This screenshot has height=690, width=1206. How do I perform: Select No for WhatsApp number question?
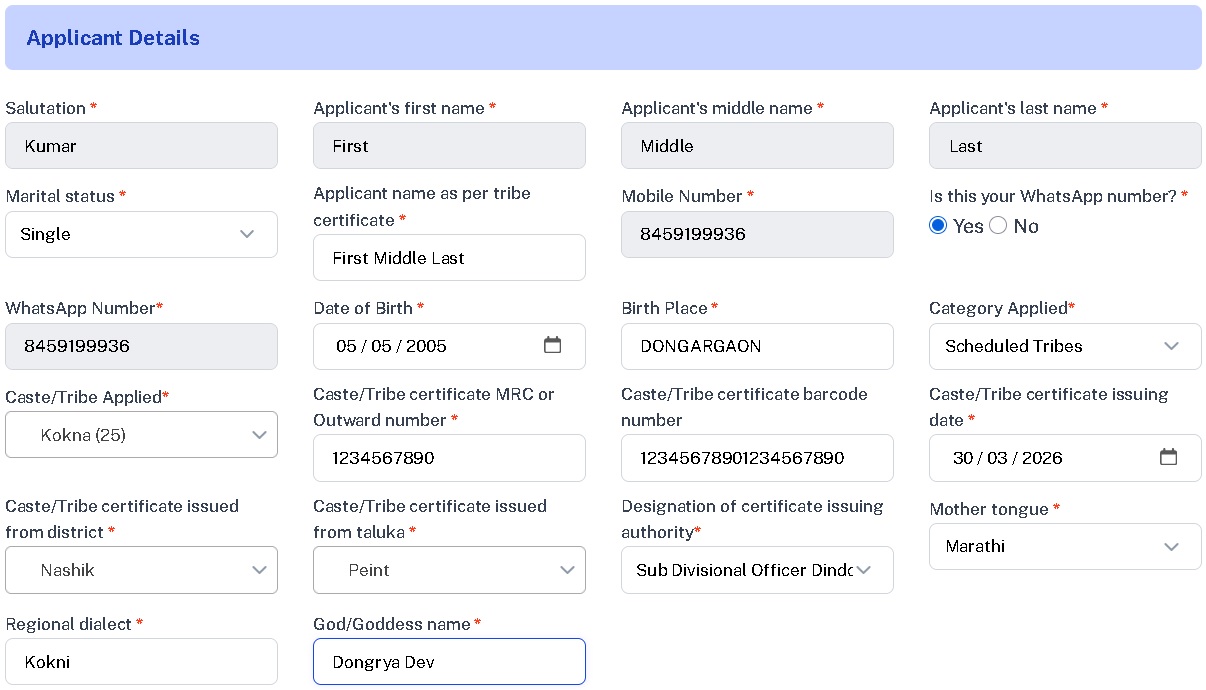point(998,226)
